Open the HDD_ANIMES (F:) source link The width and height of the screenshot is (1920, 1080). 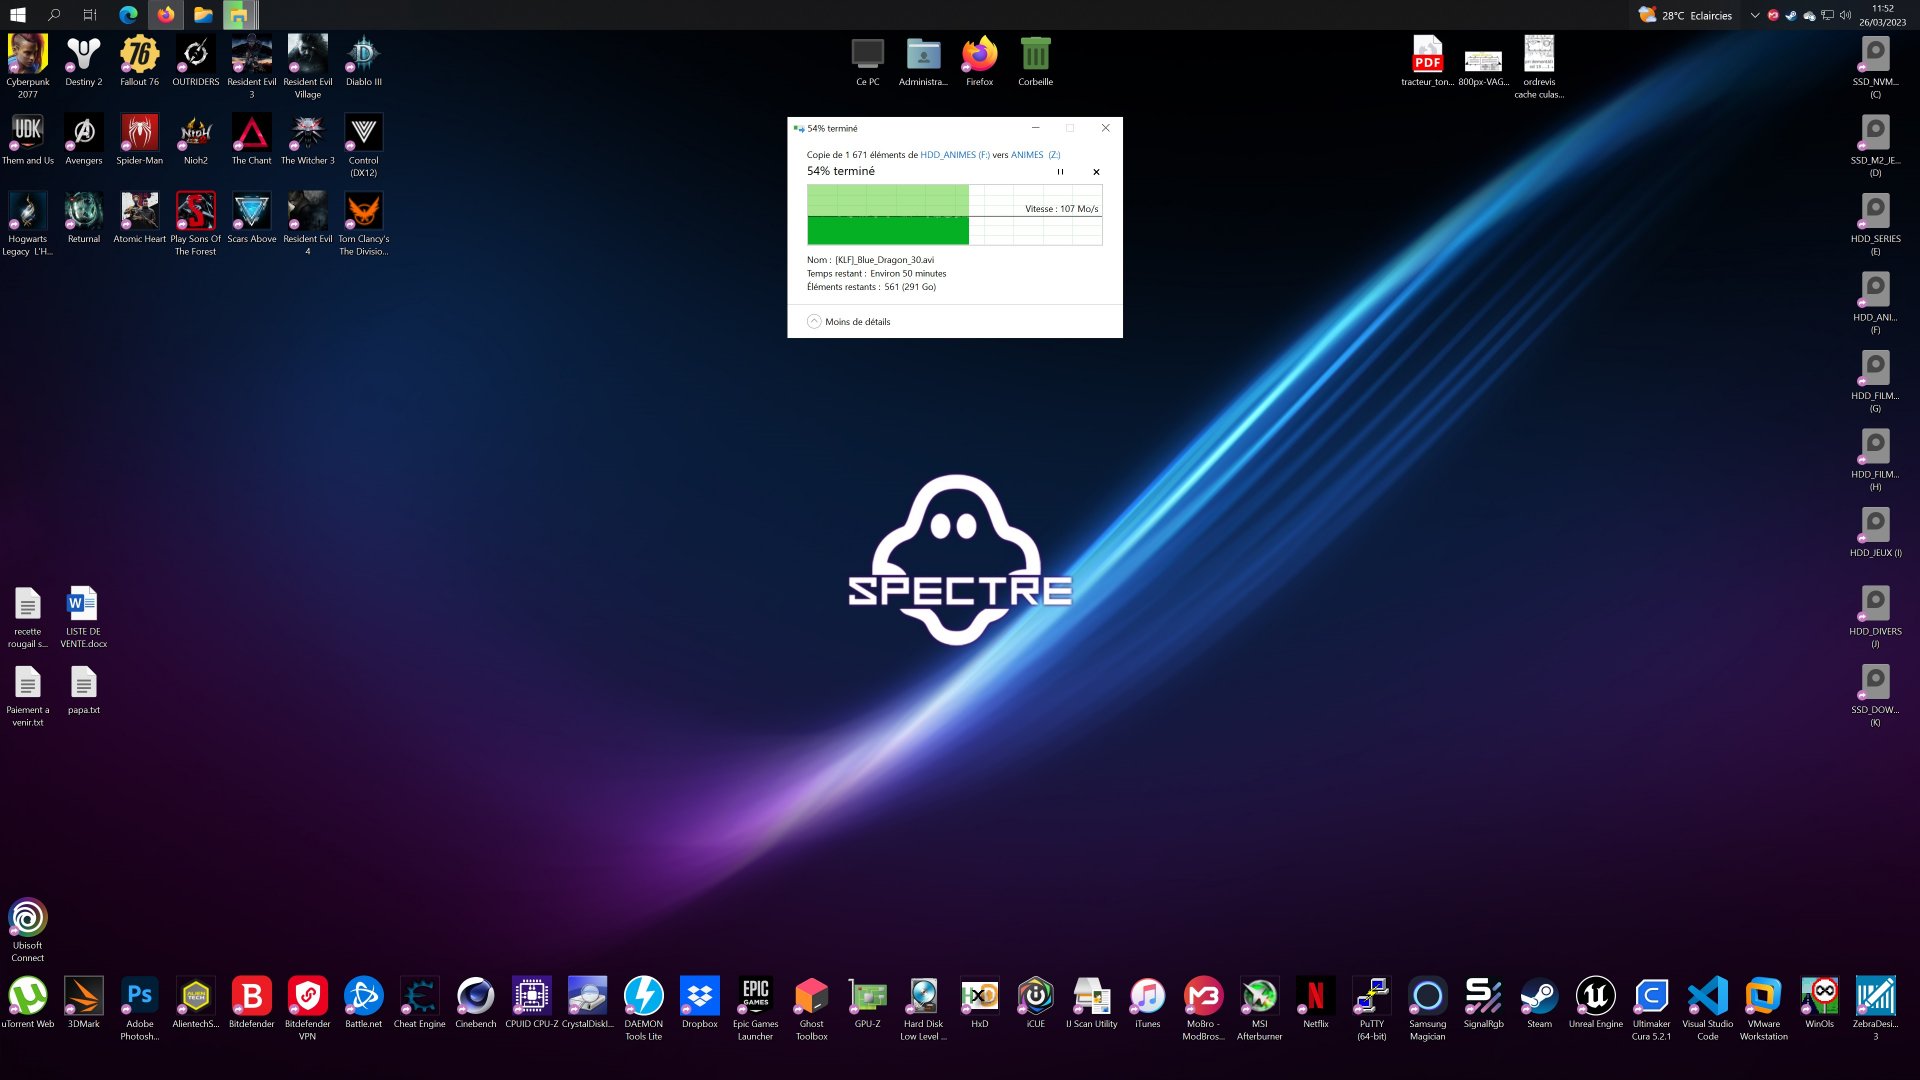coord(955,155)
